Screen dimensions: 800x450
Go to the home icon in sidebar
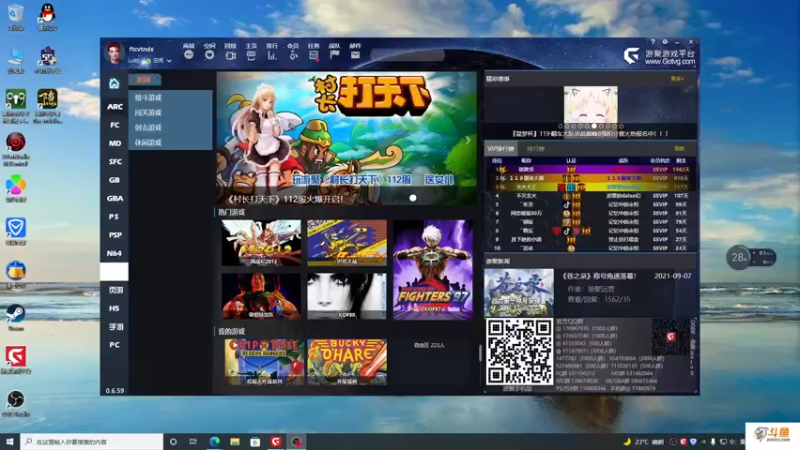(114, 84)
